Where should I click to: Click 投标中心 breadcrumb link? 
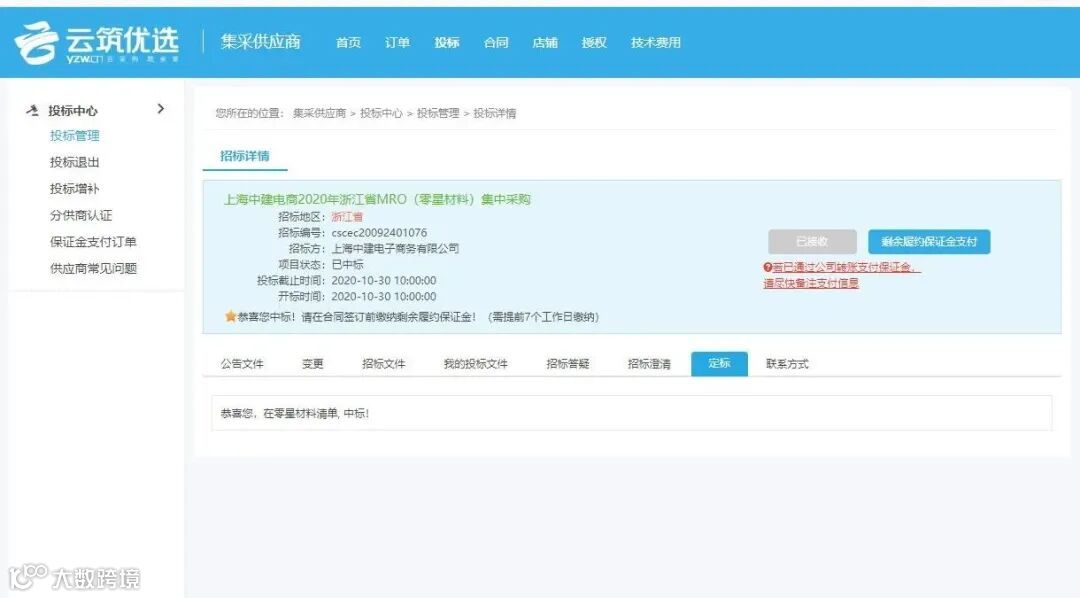pos(381,113)
